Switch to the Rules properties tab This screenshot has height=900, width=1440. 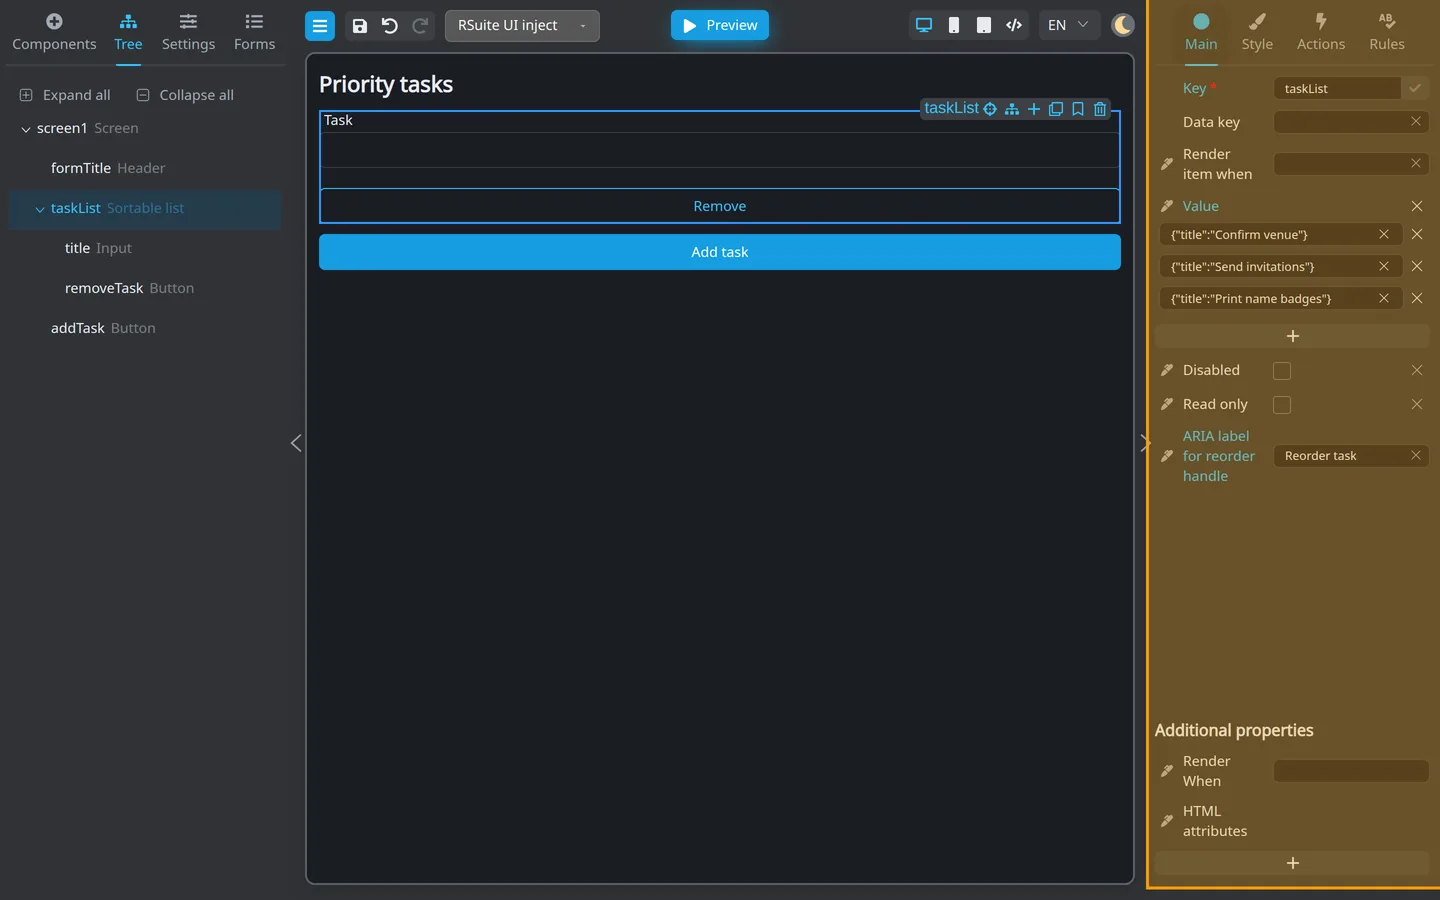point(1387,33)
